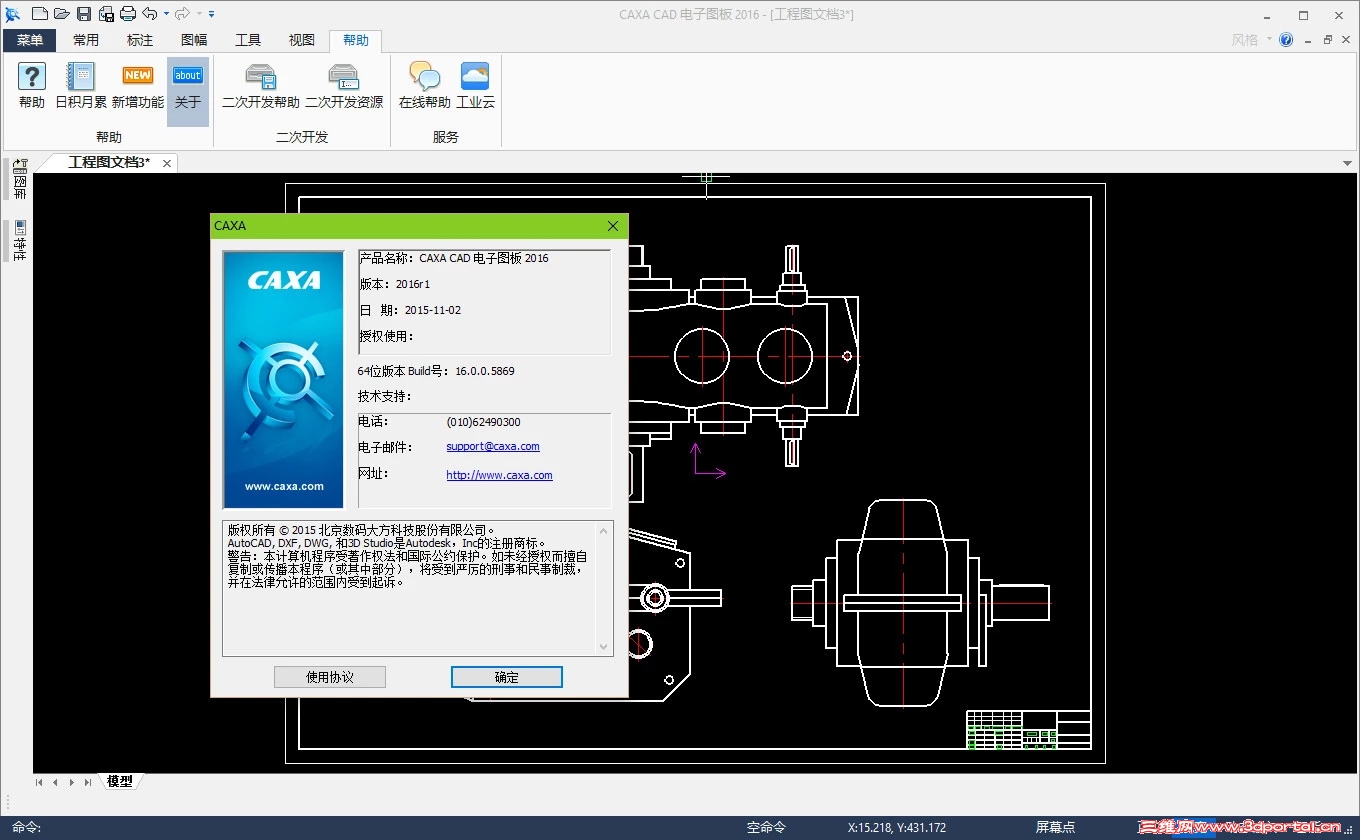Screen dimensions: 1360x840
Task: Close the CAXA About dialog
Action: 613,226
